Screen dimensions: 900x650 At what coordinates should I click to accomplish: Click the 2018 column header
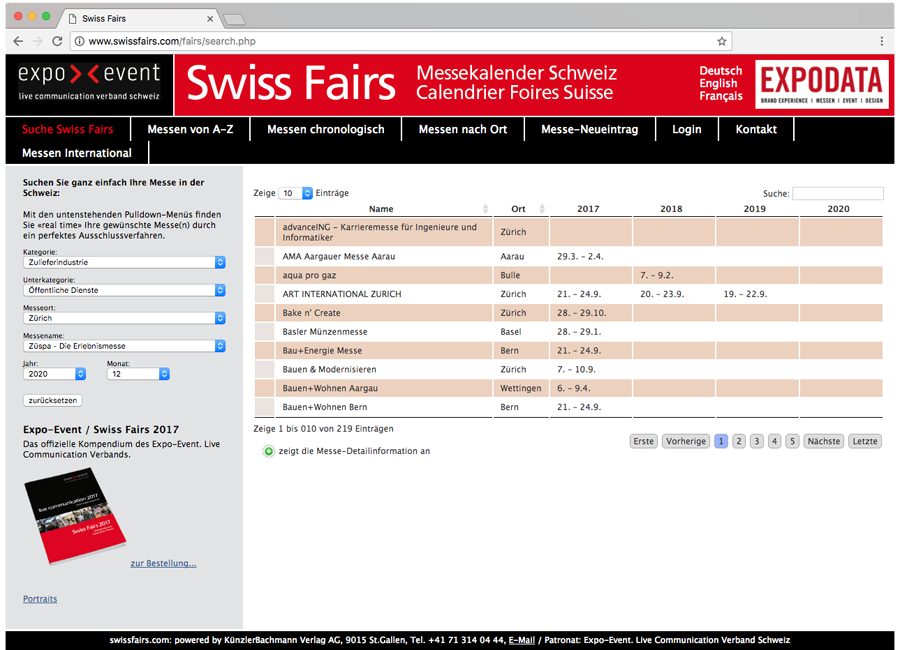click(671, 209)
